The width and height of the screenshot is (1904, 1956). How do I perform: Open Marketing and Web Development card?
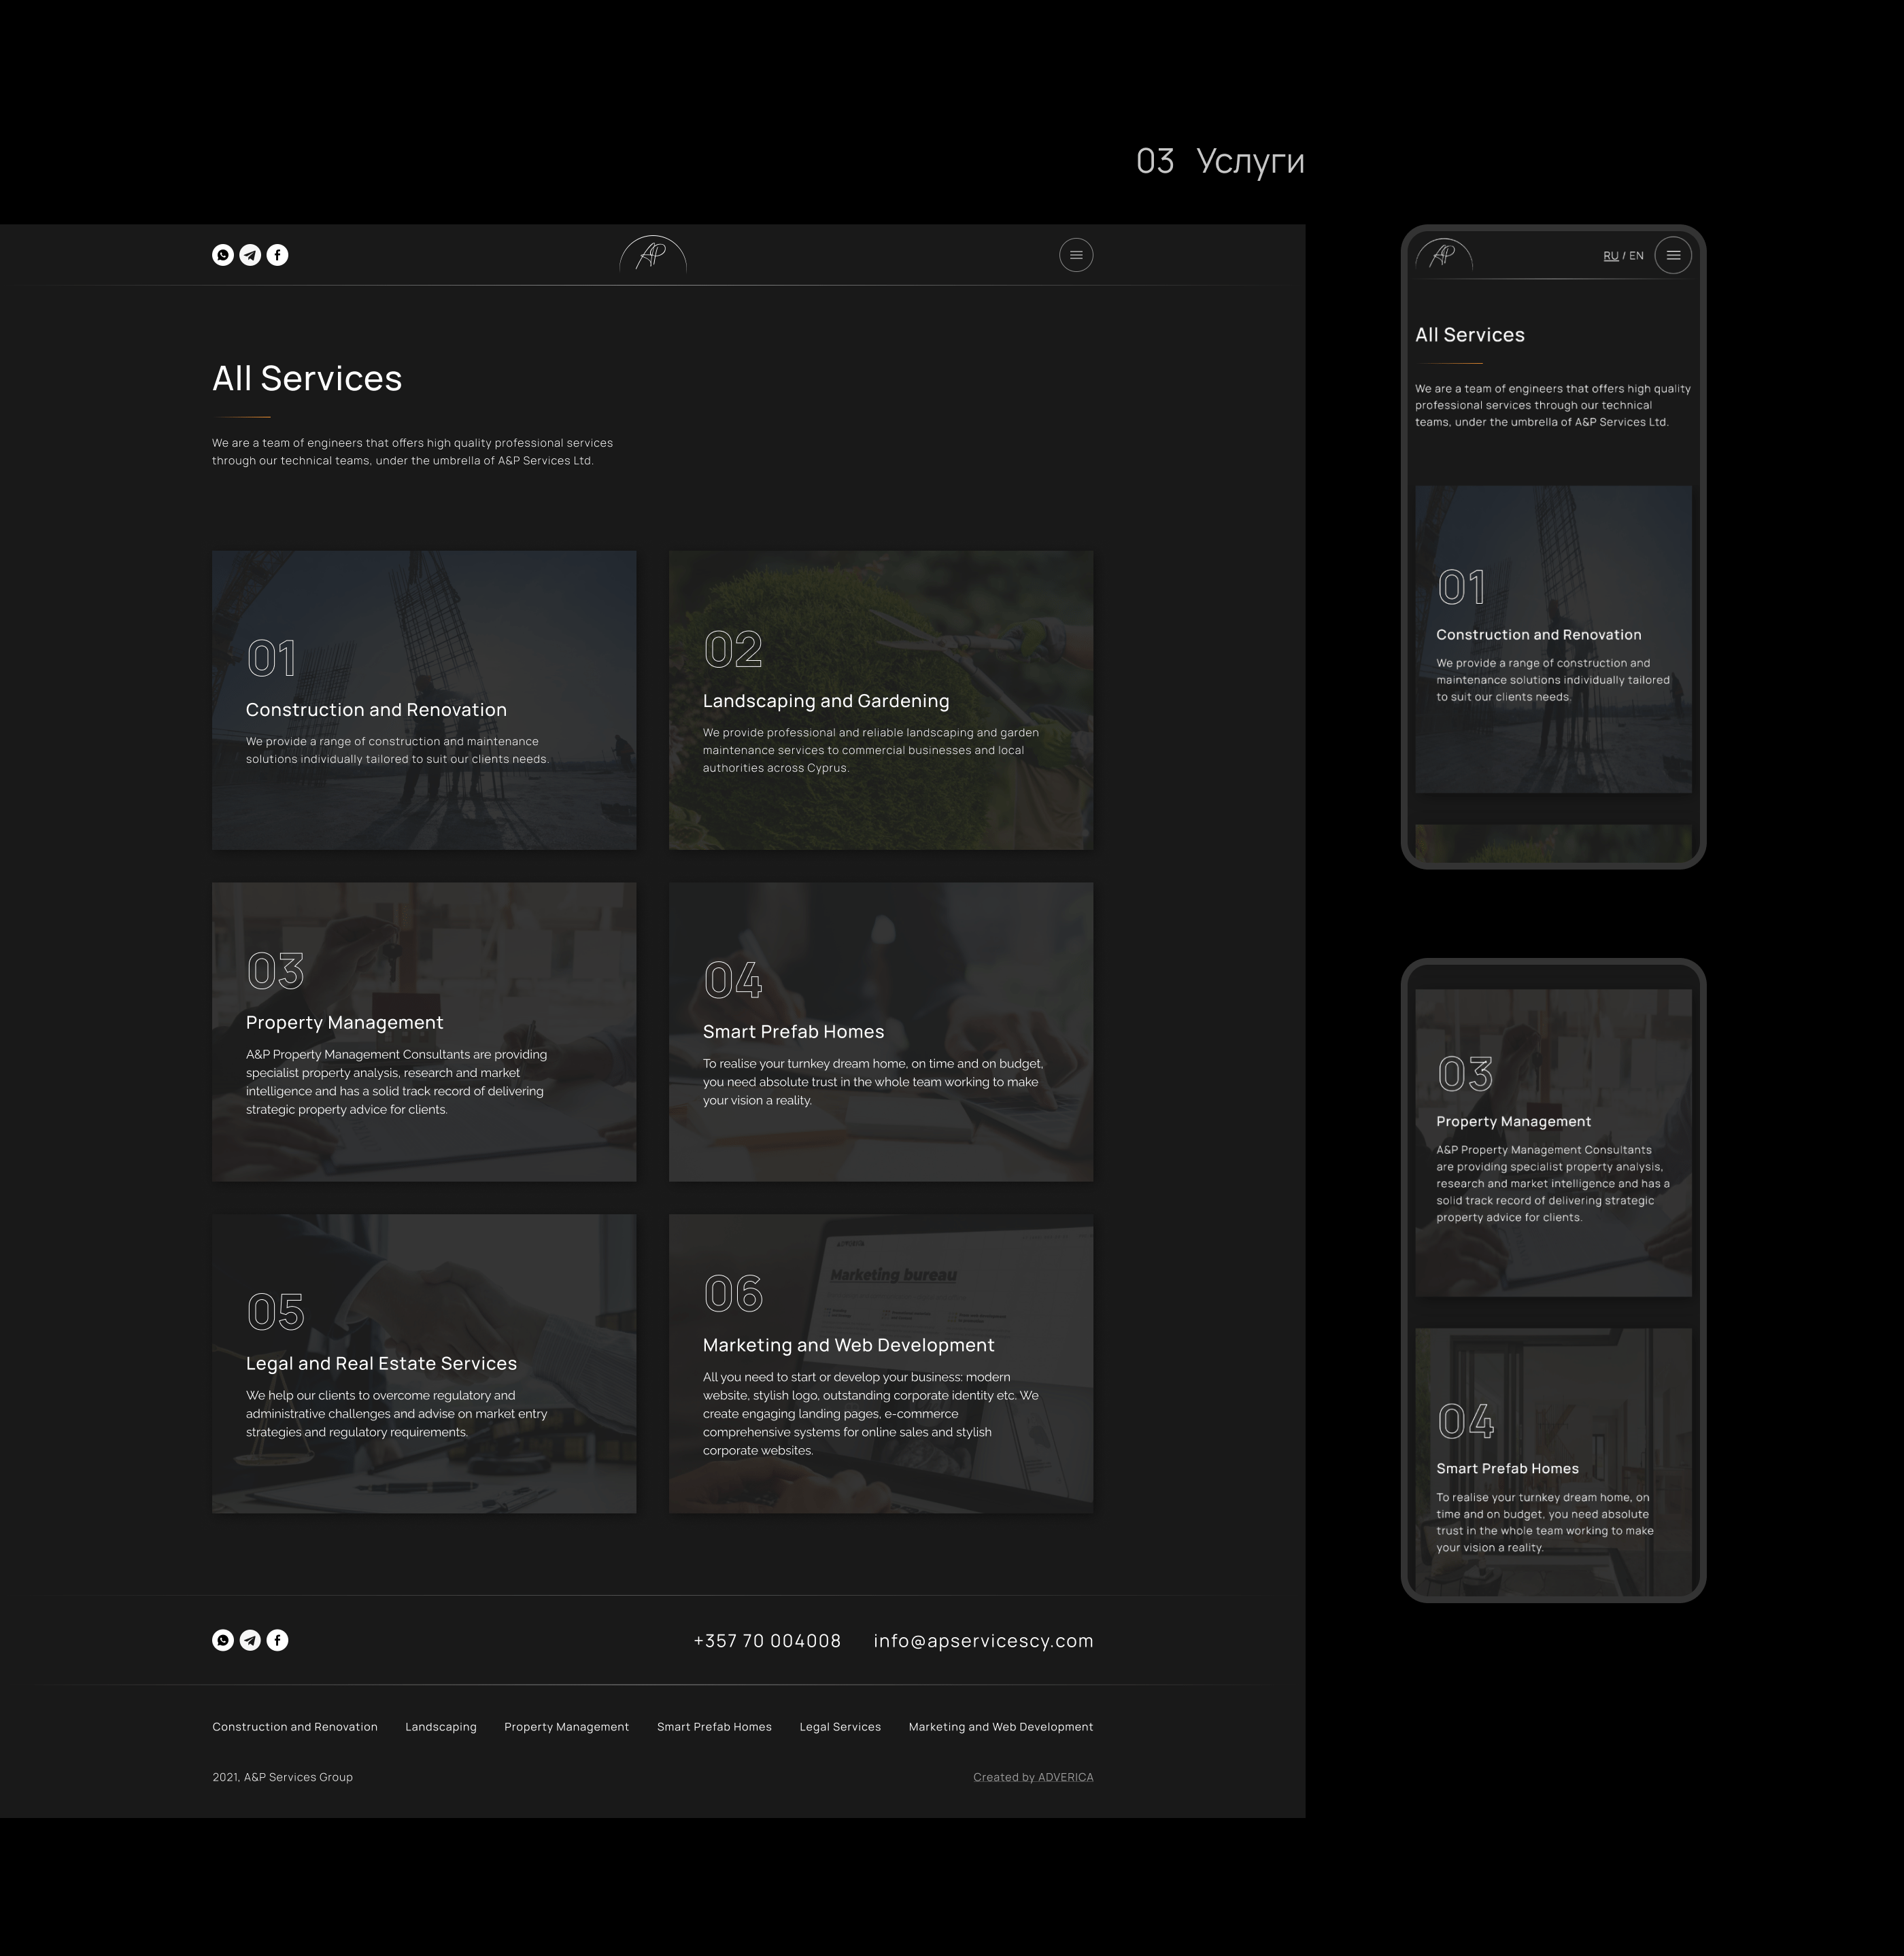(880, 1363)
